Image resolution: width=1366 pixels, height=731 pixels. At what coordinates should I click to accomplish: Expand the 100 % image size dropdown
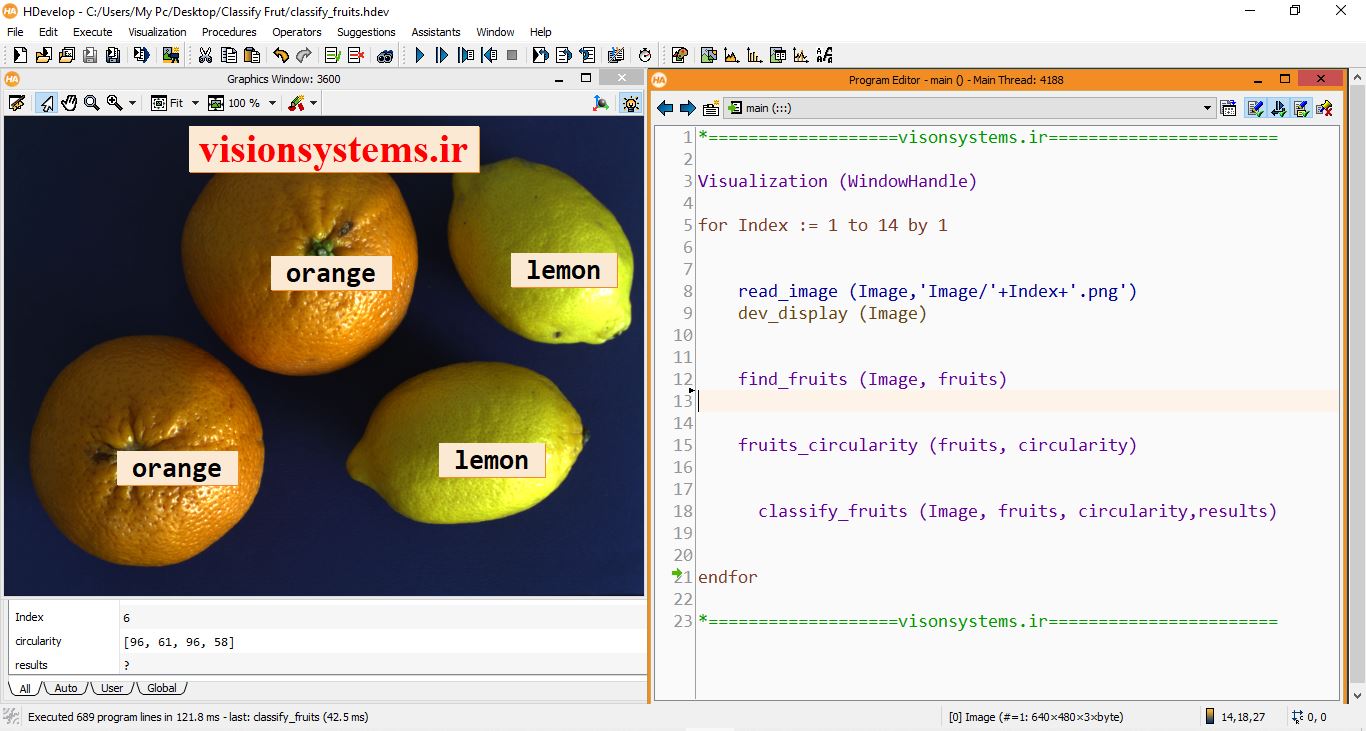[x=270, y=103]
